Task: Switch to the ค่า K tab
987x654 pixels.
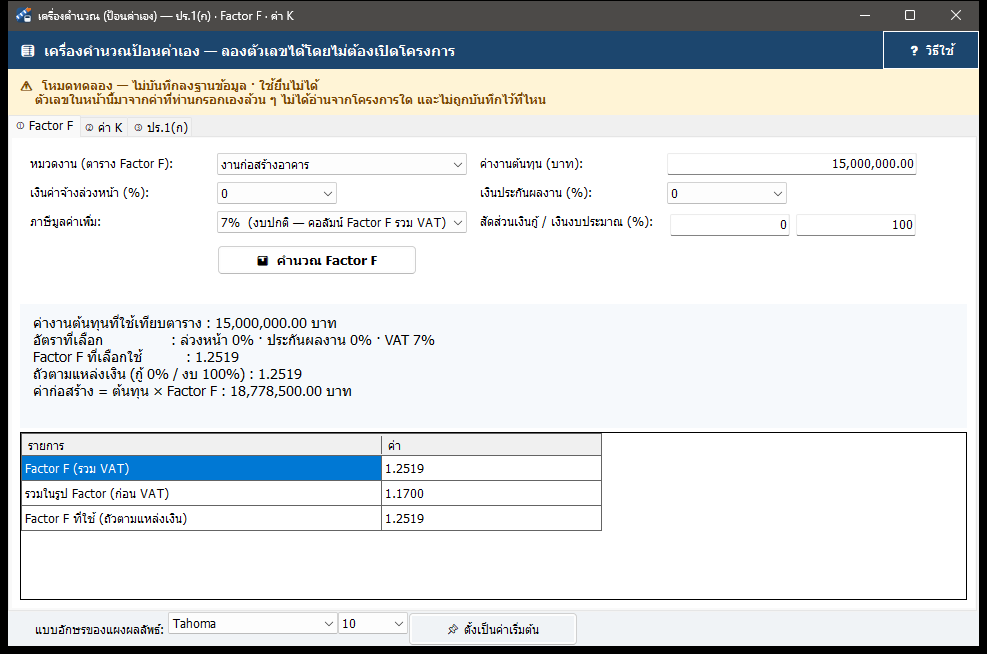Action: pos(104,128)
